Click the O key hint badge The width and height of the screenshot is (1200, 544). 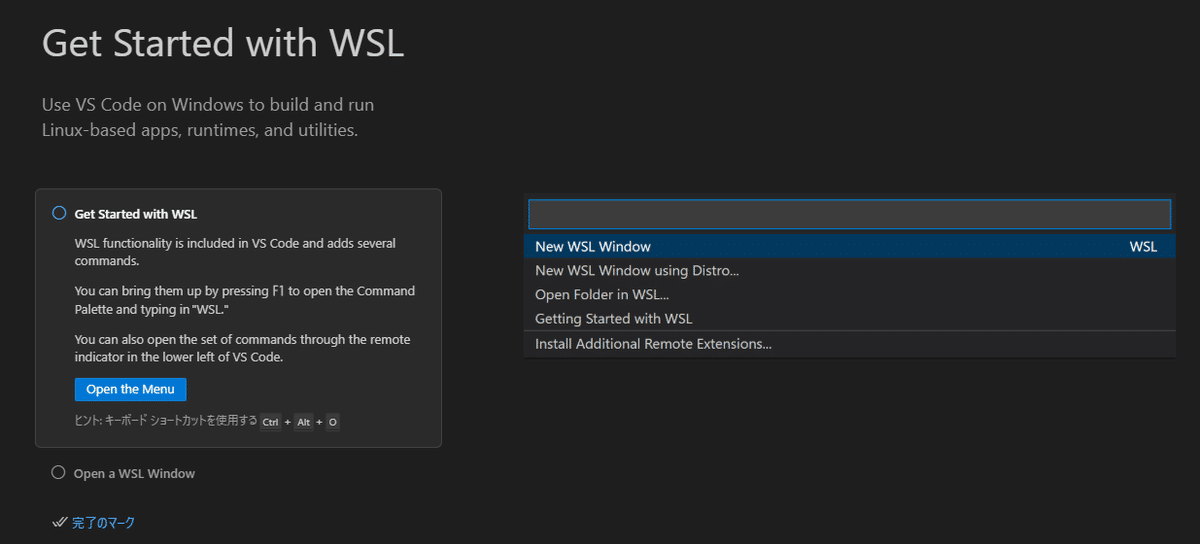tap(333, 422)
